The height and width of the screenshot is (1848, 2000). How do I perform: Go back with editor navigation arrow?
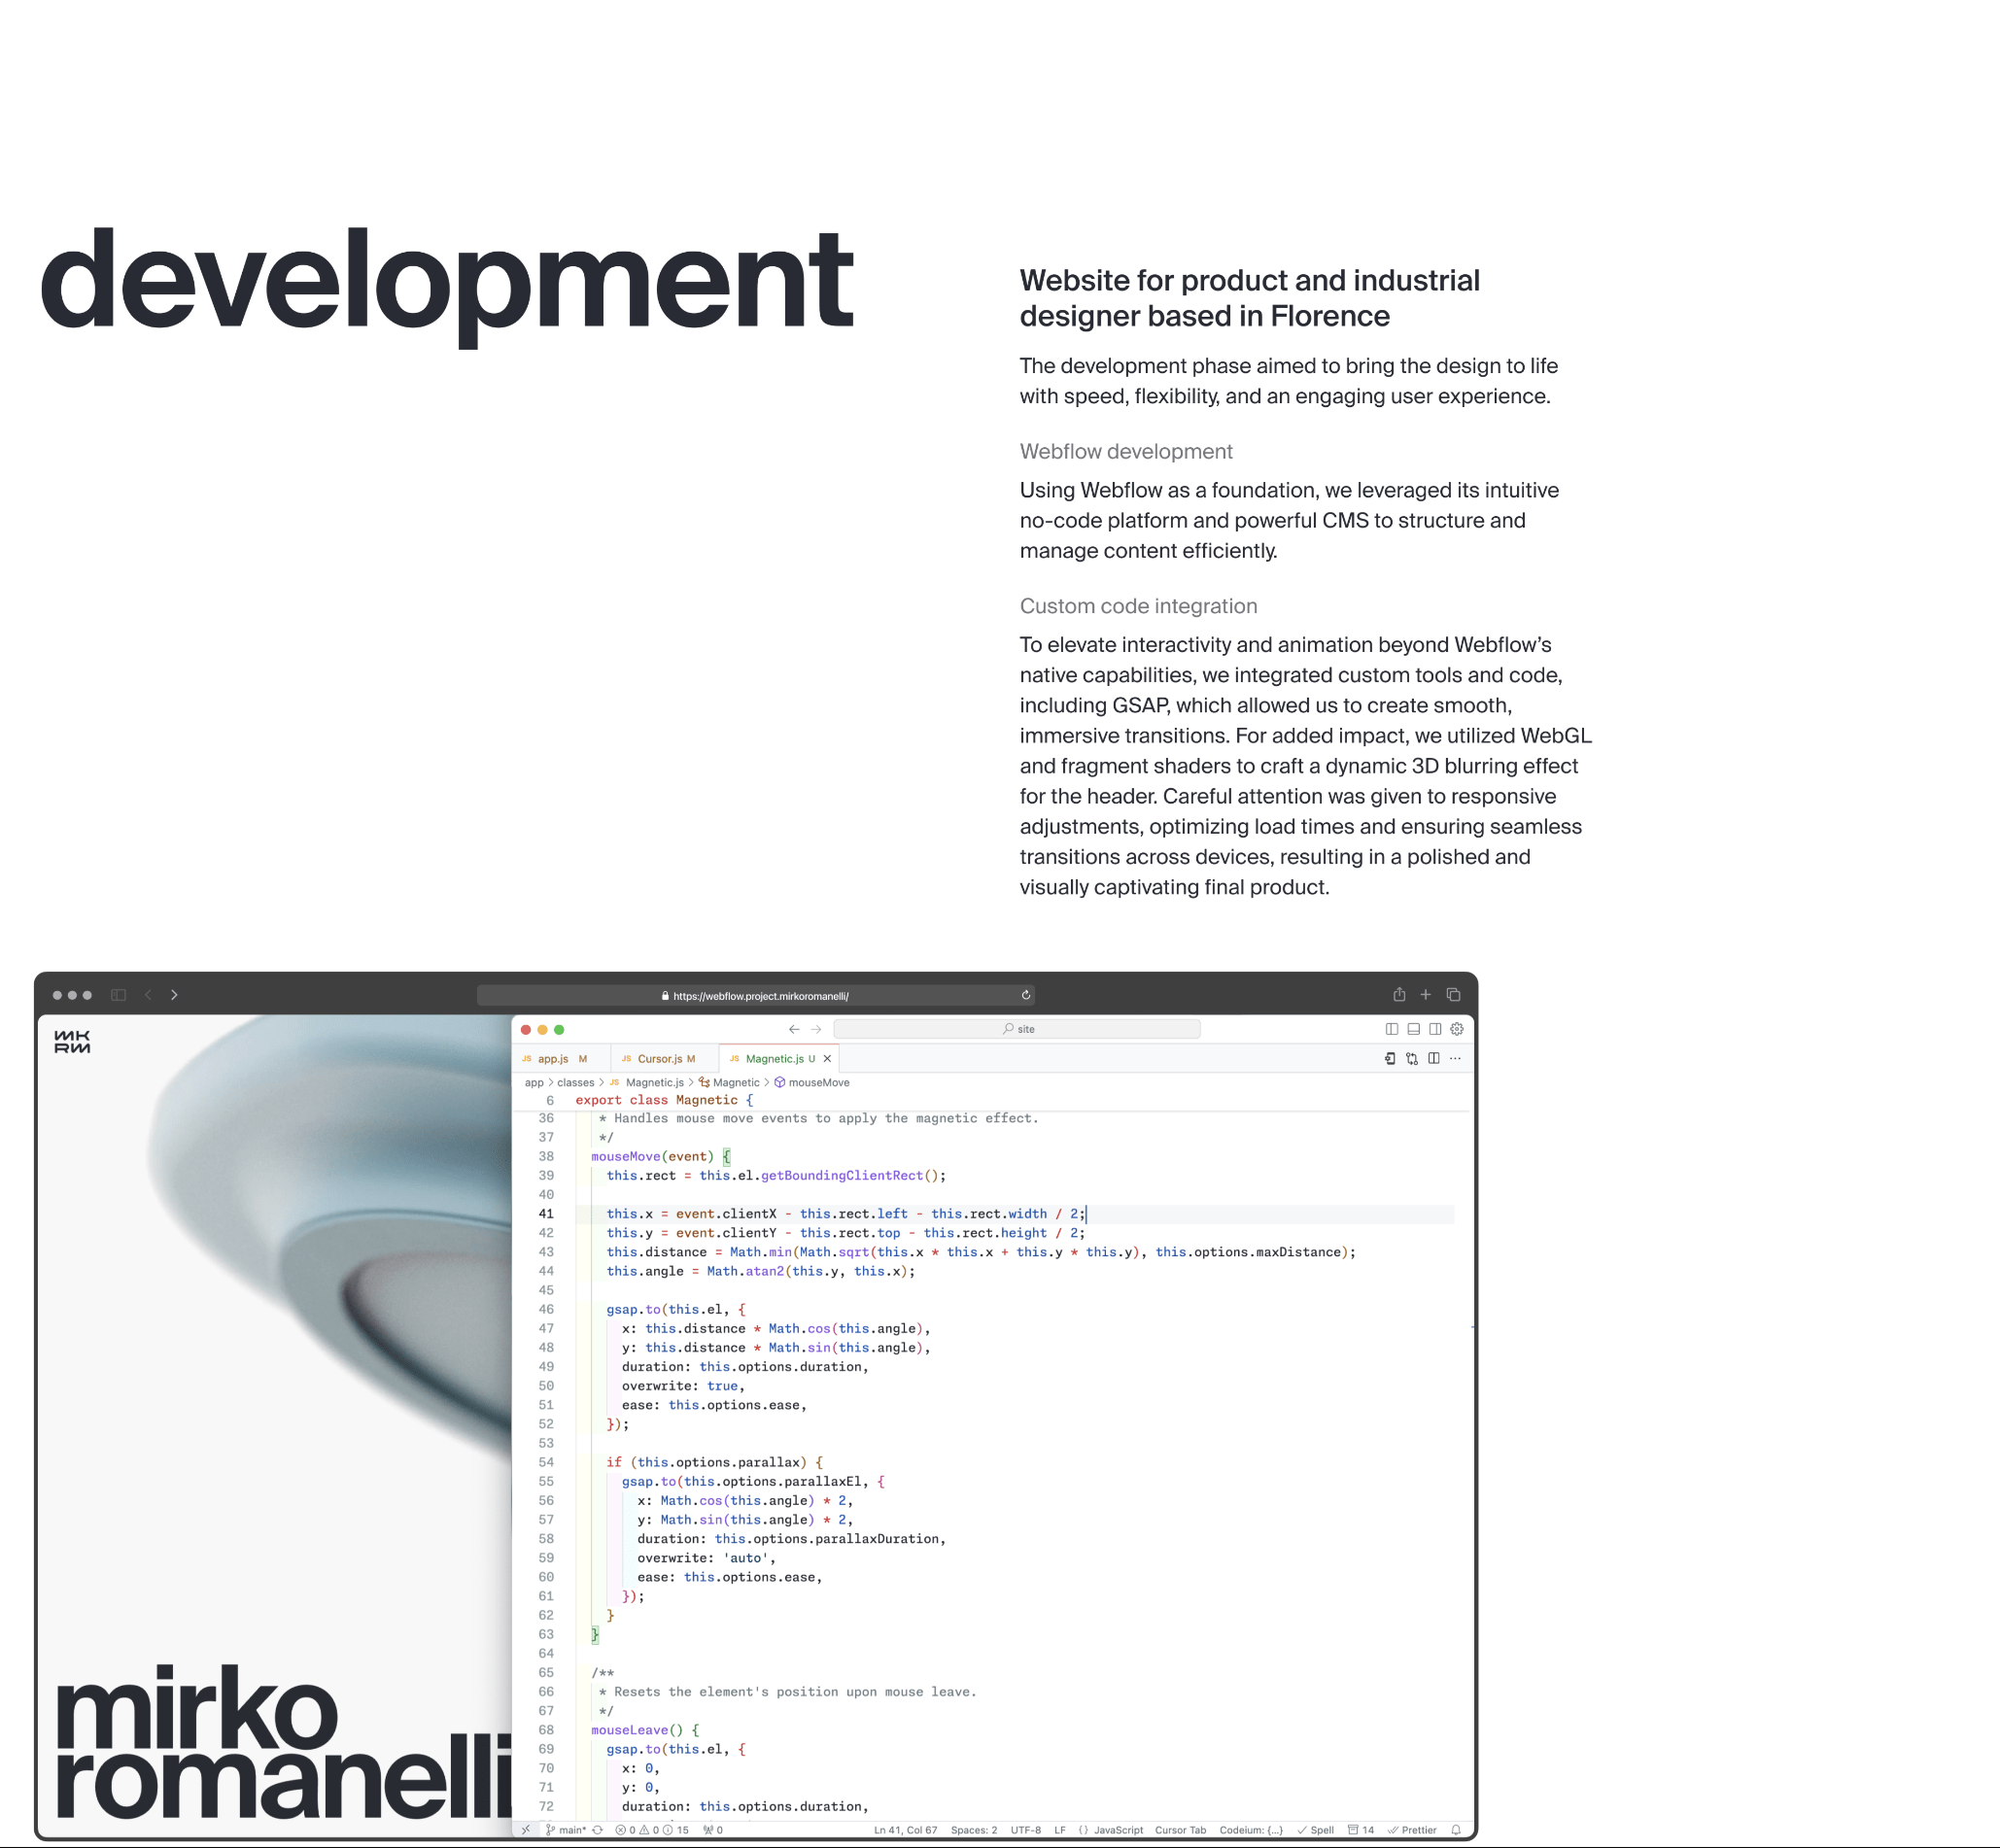click(x=794, y=1029)
